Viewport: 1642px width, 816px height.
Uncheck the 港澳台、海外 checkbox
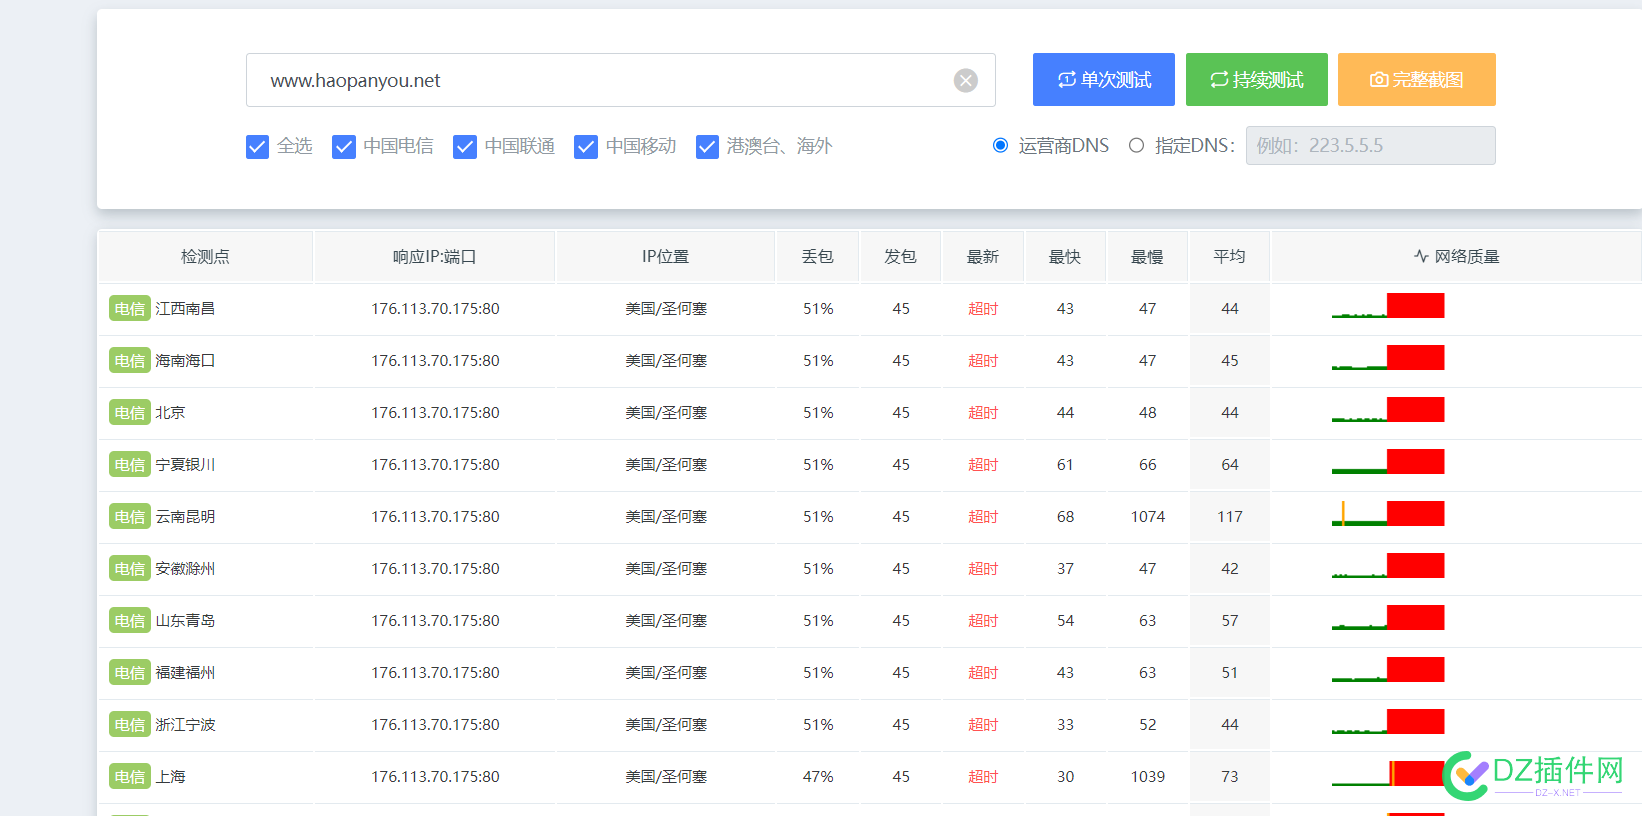(707, 147)
